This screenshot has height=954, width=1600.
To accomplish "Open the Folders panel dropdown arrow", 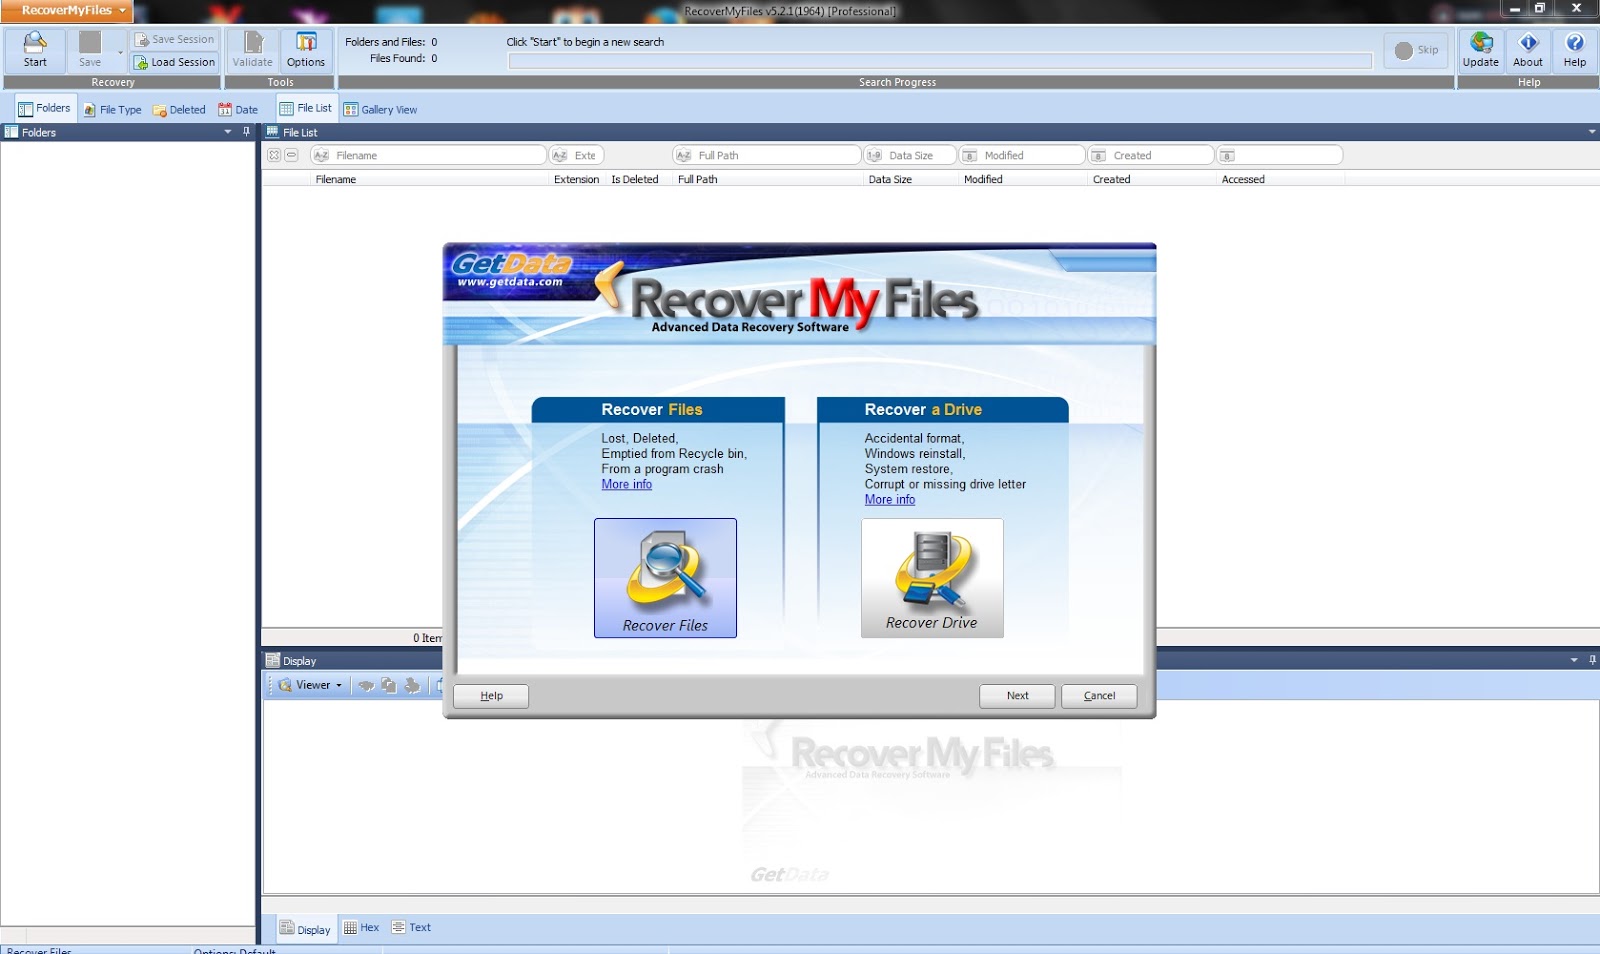I will 228,132.
